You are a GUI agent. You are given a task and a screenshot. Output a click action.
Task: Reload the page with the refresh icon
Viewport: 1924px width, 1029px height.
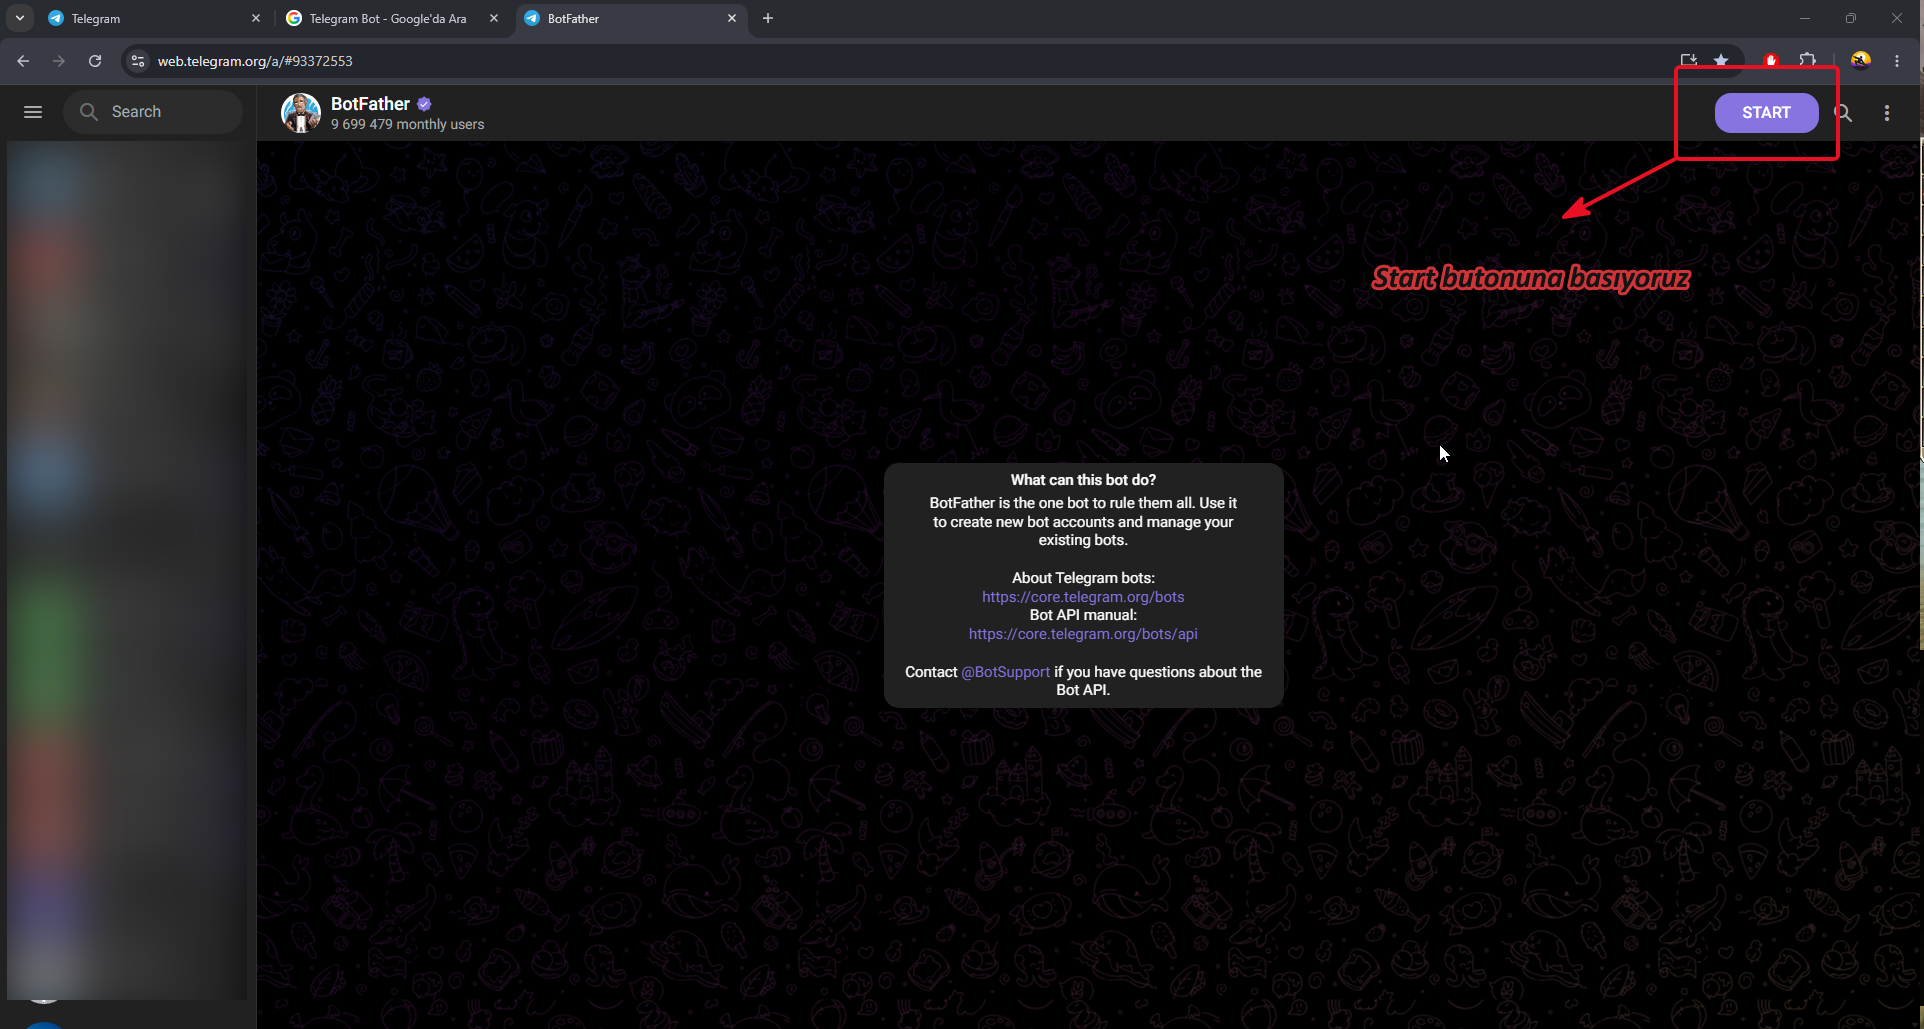pyautogui.click(x=95, y=61)
